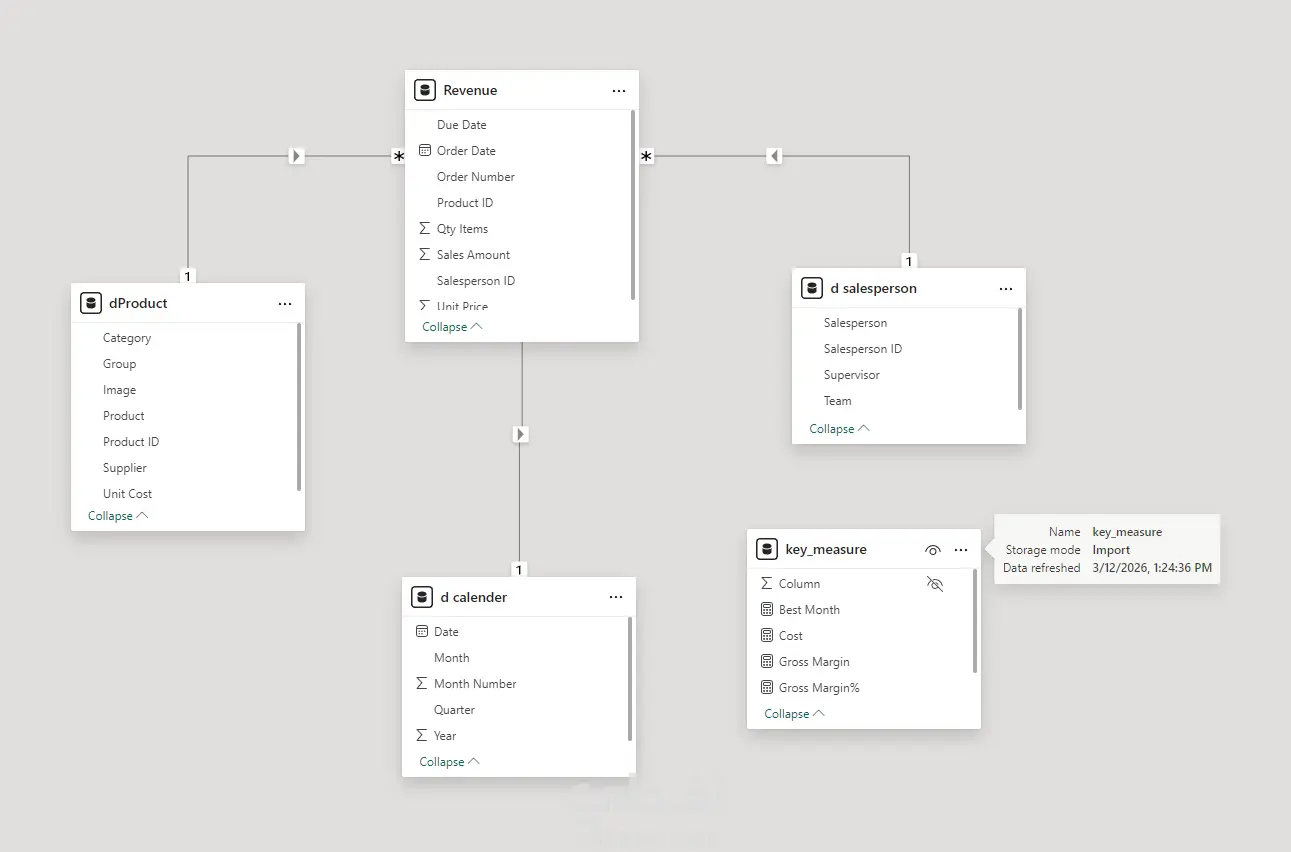Toggle visibility eye on key_measure table header
The height and width of the screenshot is (852, 1291).
(x=933, y=550)
